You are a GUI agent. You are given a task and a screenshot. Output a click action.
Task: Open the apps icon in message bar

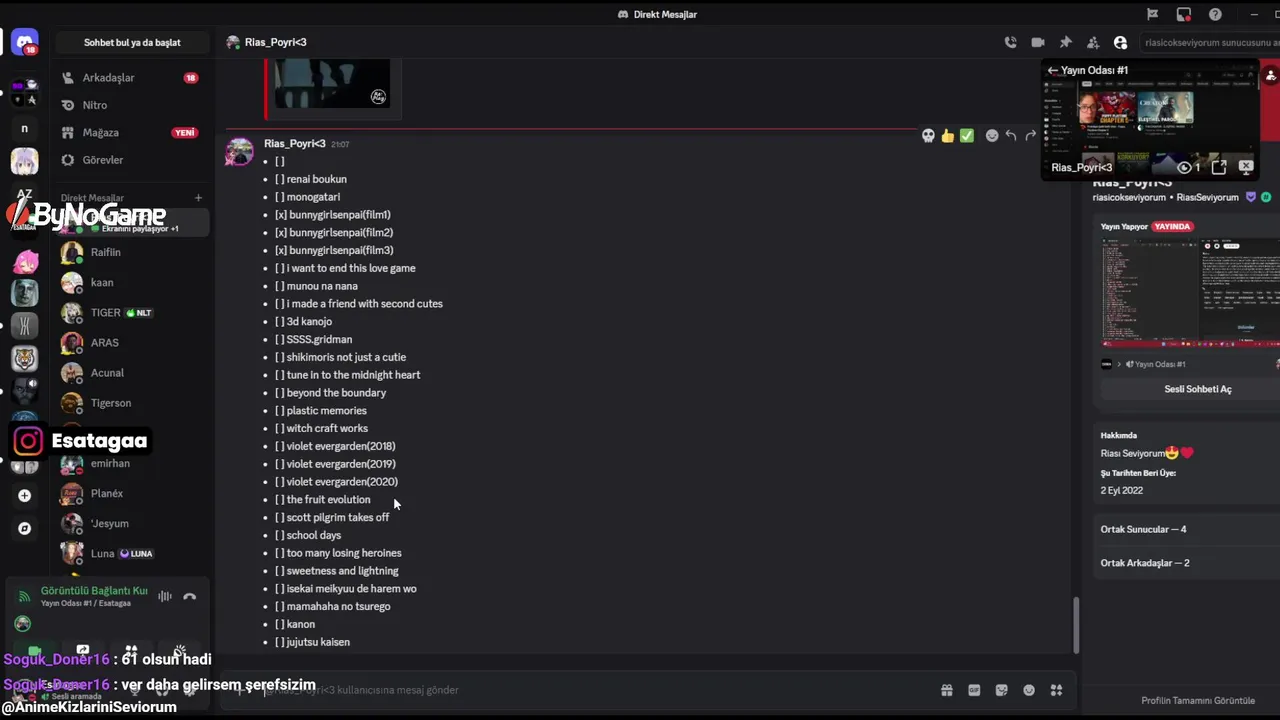point(1056,690)
